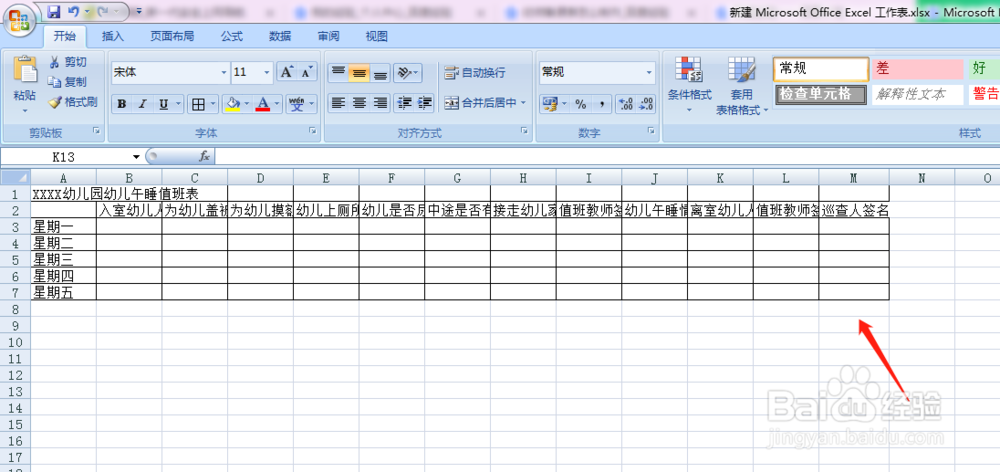
Task: Toggle align text right
Action: (380, 103)
